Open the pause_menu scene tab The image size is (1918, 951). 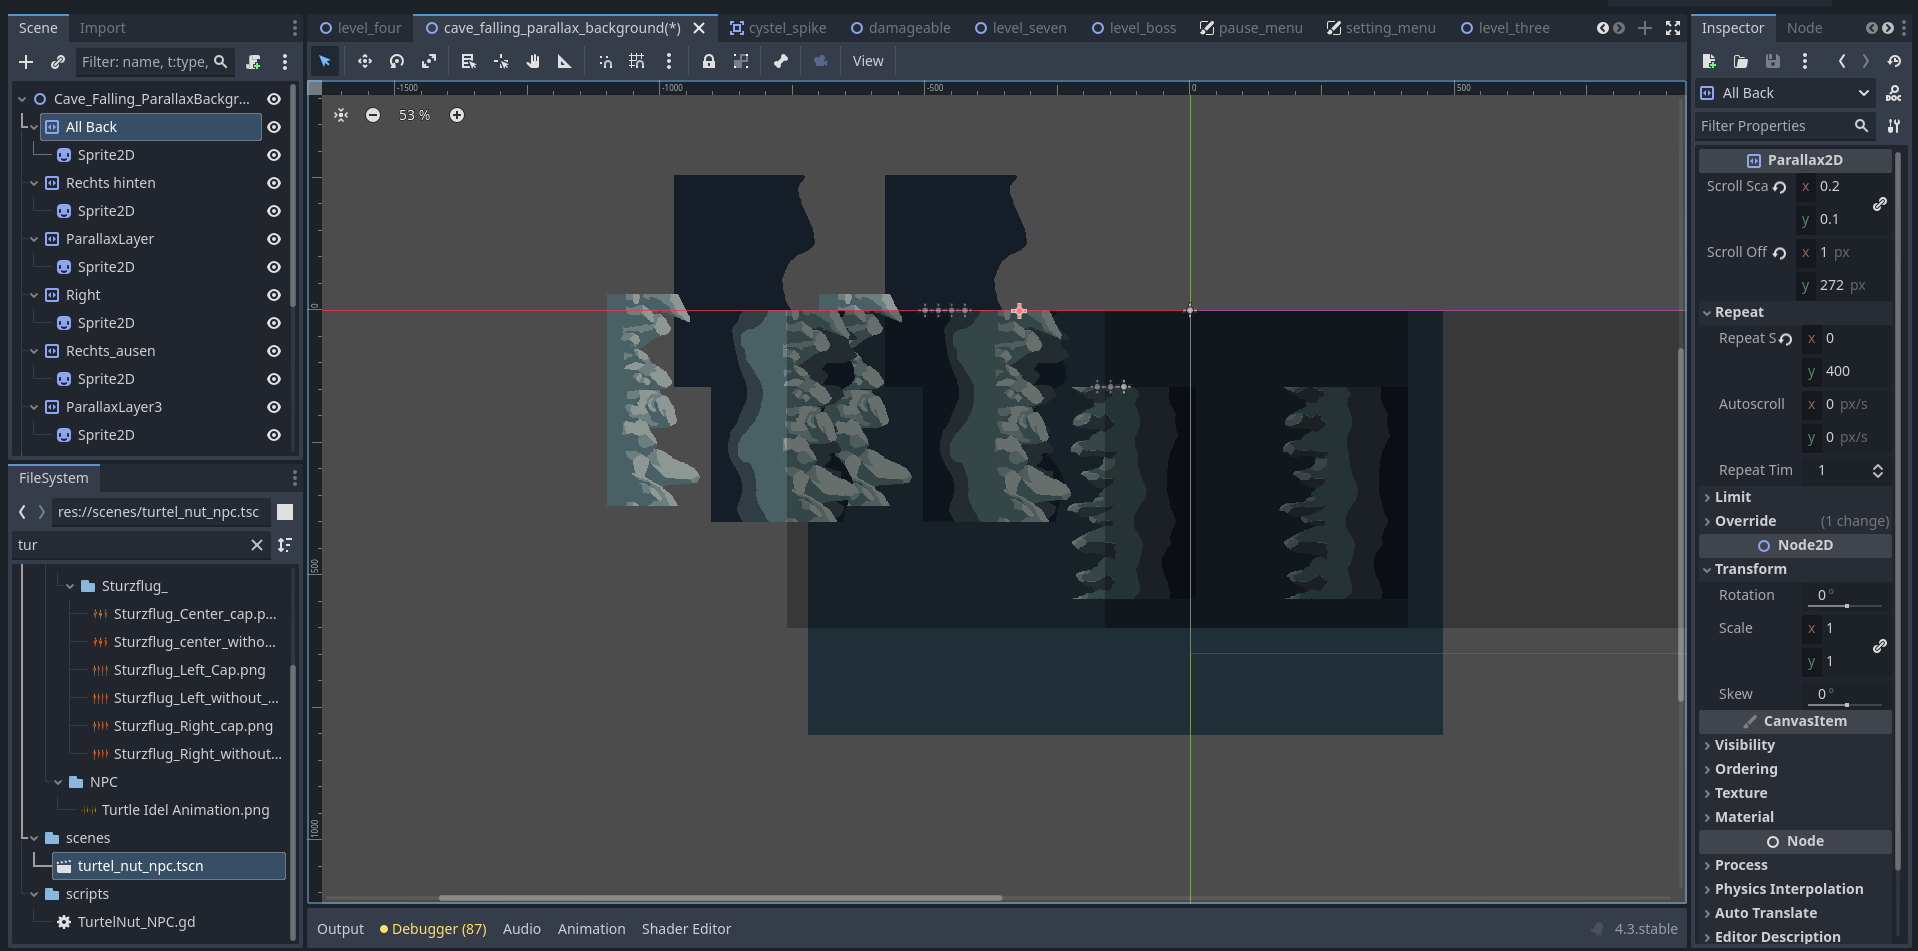[1251, 28]
